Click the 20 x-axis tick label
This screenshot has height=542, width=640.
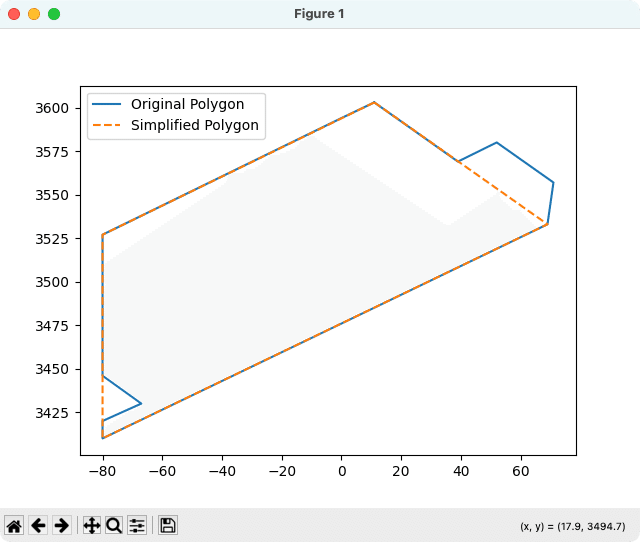(401, 471)
